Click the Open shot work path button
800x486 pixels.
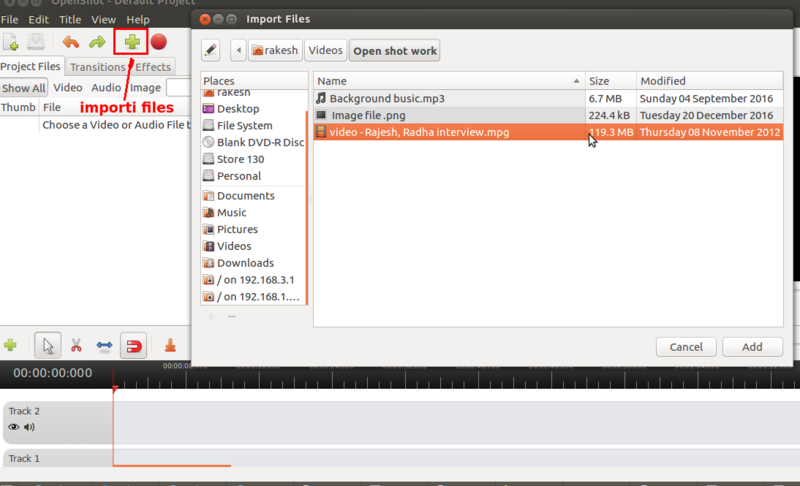tap(394, 50)
